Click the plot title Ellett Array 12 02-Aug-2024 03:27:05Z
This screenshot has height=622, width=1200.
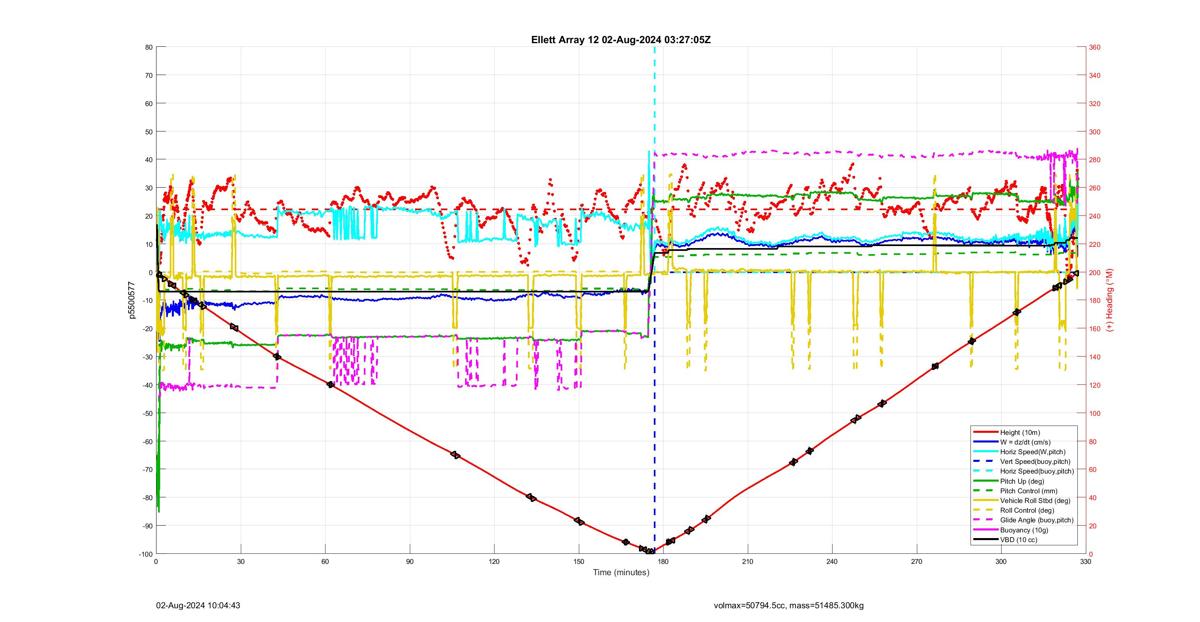coord(621,40)
